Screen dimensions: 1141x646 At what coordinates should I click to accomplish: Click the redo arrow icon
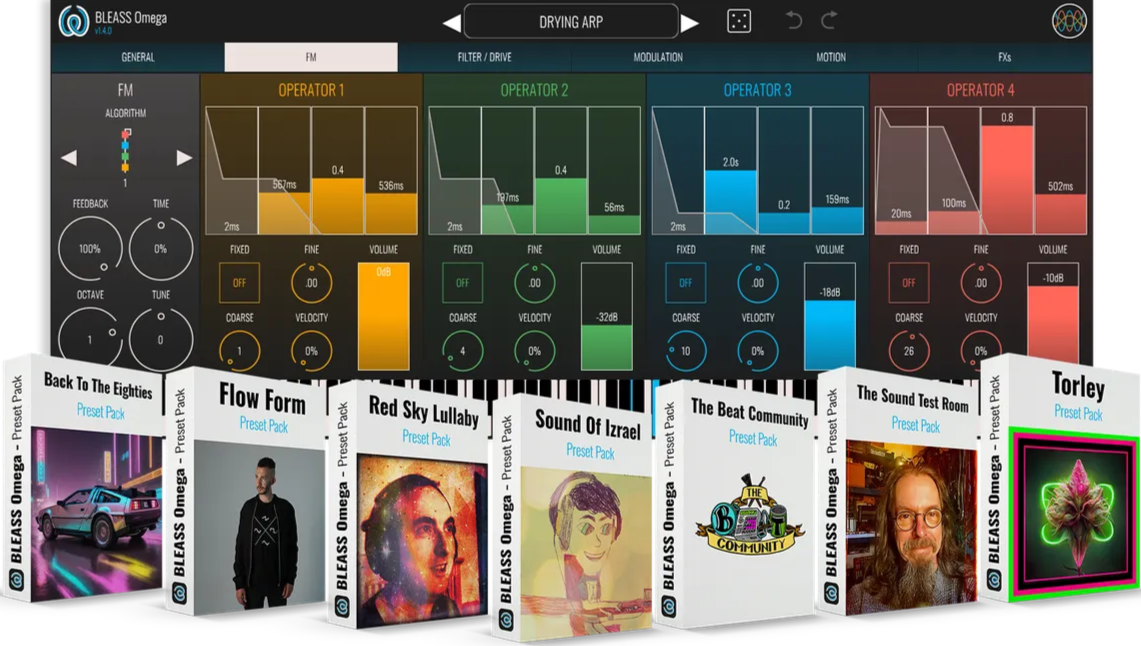tap(829, 21)
